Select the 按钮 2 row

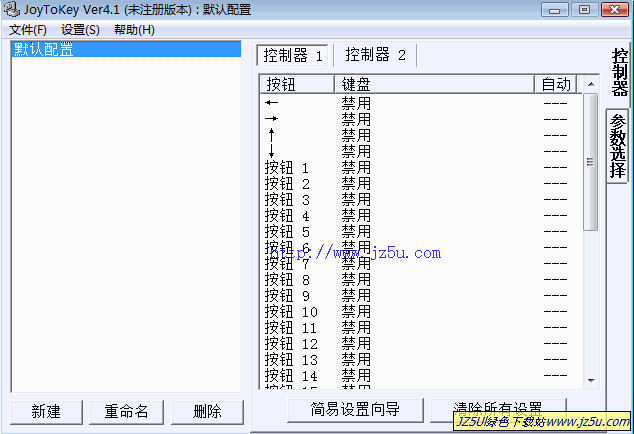[x=421, y=183]
